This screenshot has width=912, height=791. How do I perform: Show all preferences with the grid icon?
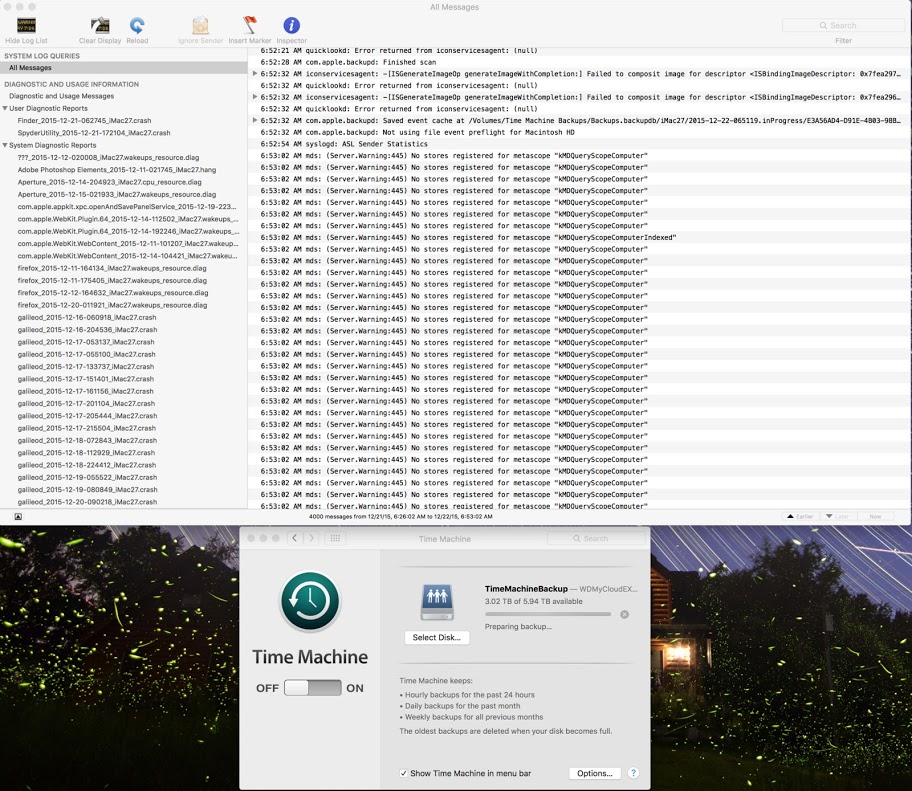pos(335,539)
